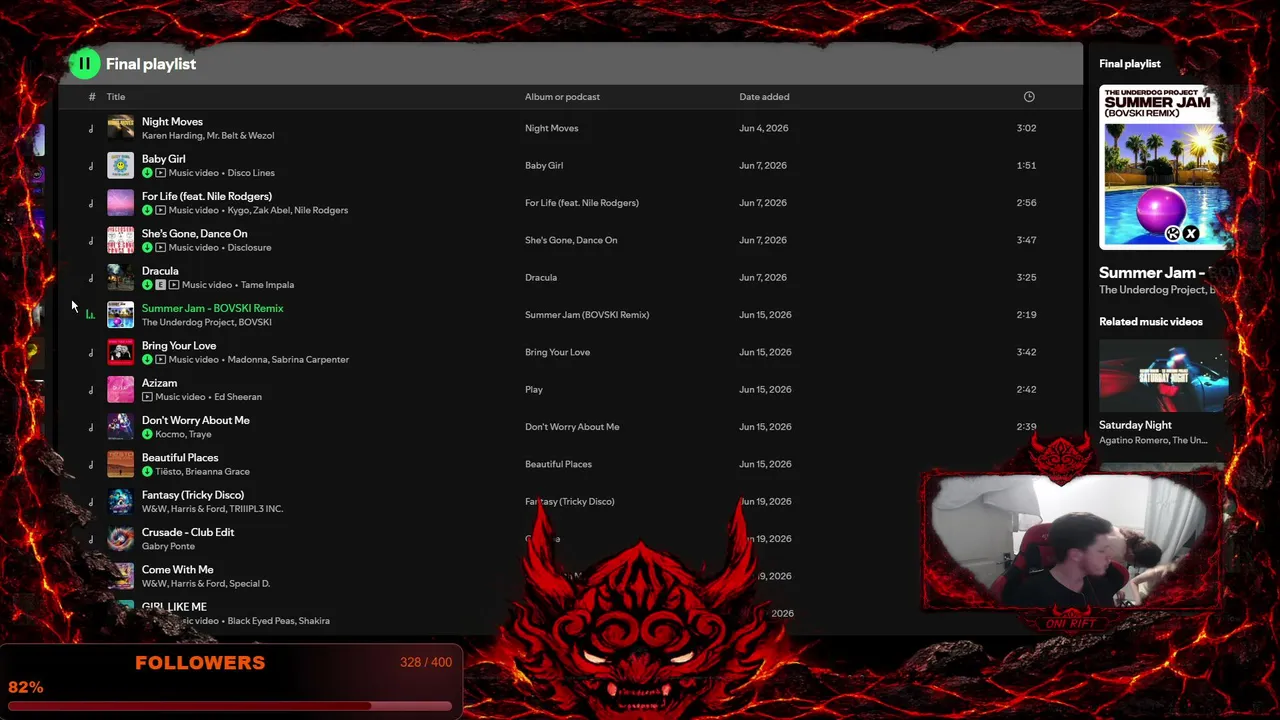Screen dimensions: 1280x720
Task: Open artist Disclosure under She's Gone, Dance On
Action: (249, 247)
